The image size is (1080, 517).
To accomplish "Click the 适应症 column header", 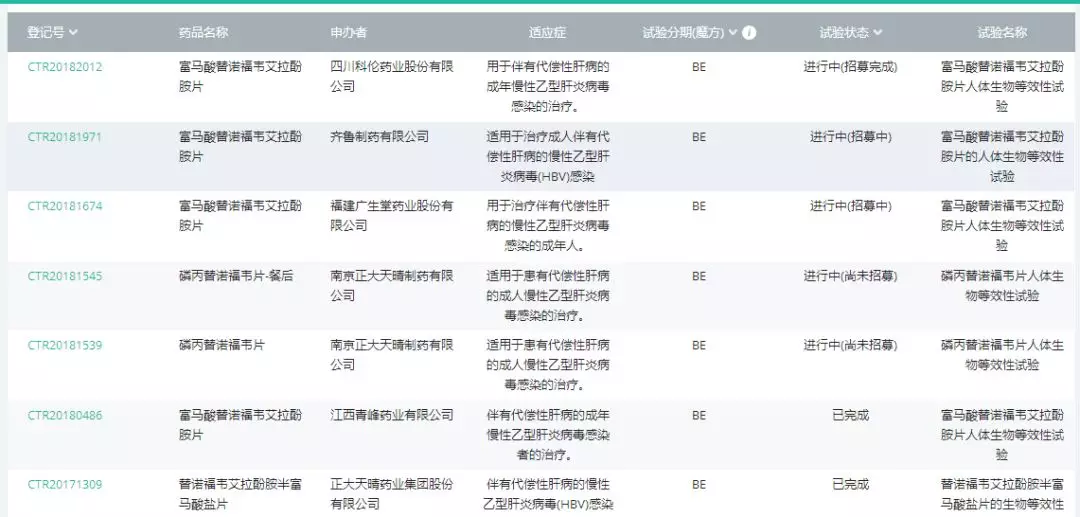I will [x=547, y=32].
